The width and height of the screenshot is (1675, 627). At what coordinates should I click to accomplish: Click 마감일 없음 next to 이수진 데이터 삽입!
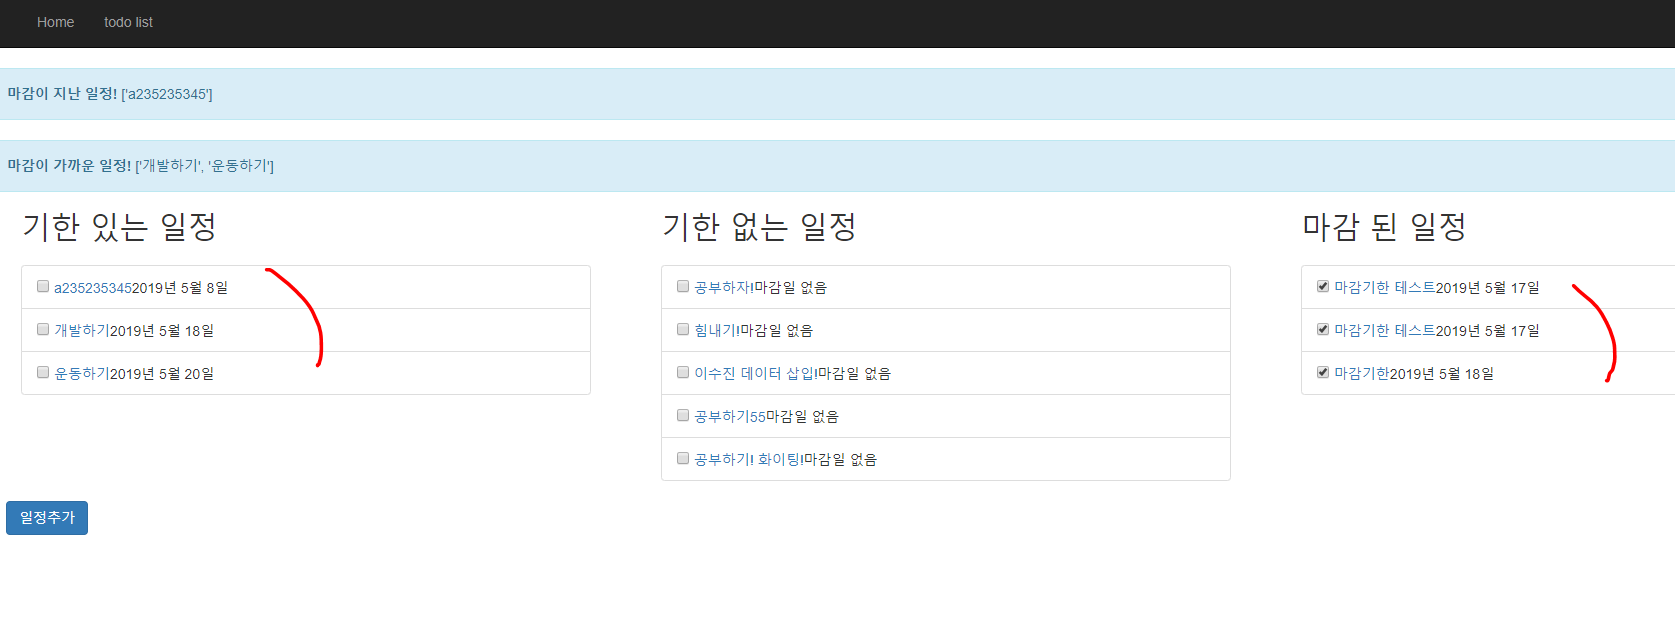854,374
